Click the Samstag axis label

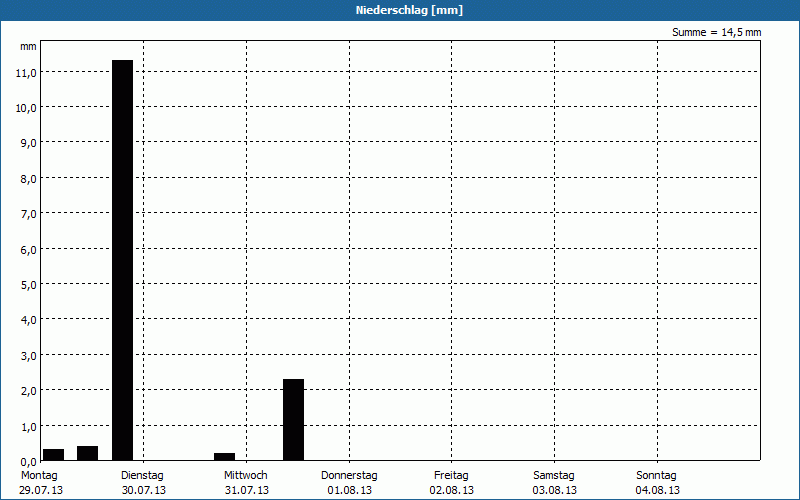pyautogui.click(x=554, y=475)
